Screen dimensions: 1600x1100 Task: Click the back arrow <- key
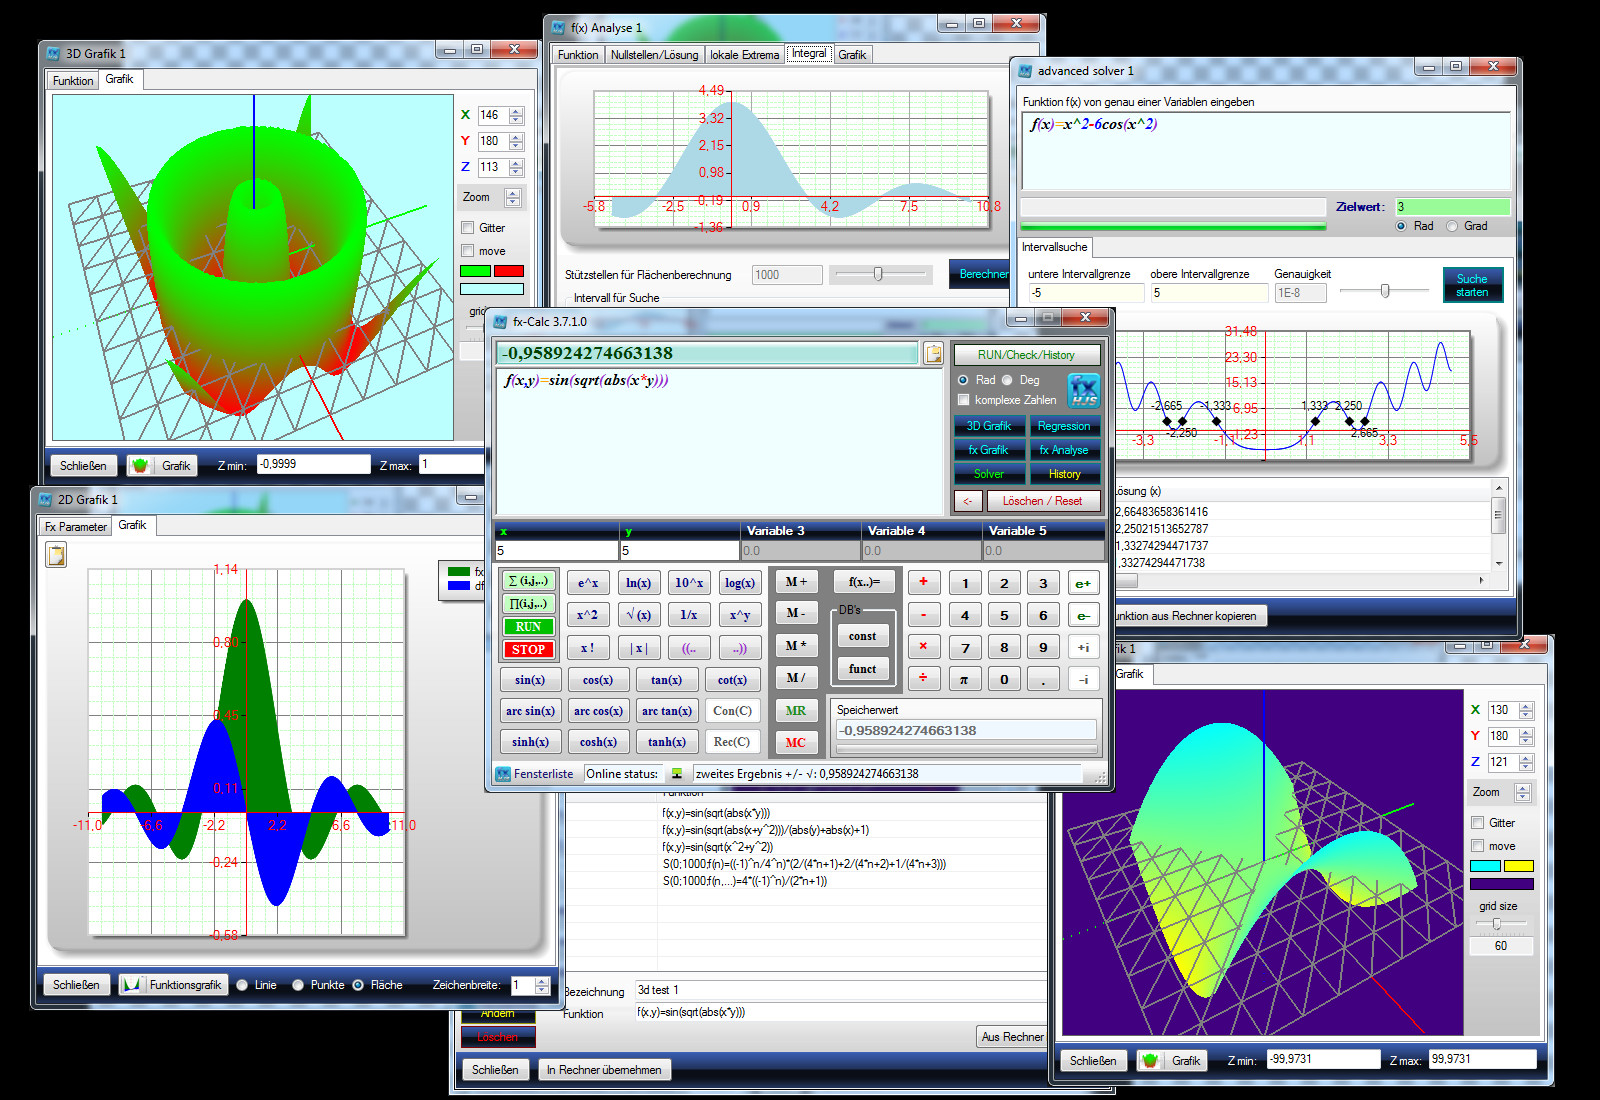tap(968, 501)
